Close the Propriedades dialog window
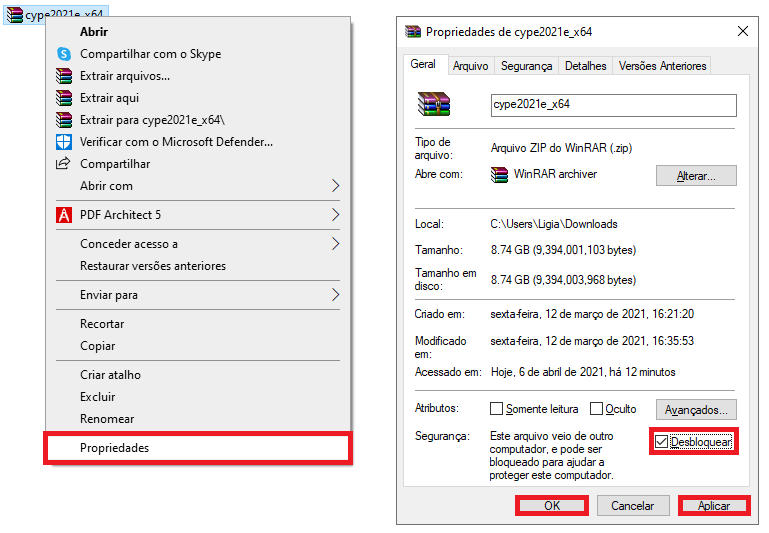The image size is (769, 533). (743, 31)
